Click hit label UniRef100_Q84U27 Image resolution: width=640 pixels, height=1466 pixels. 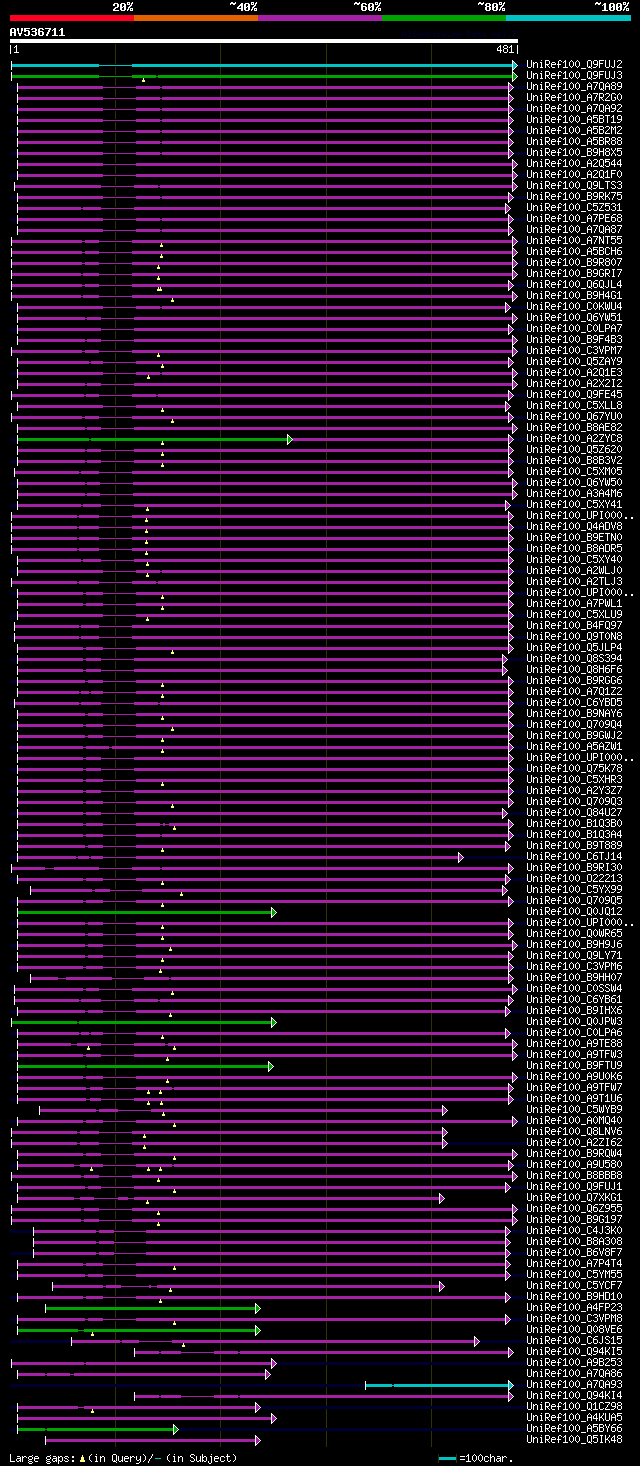coord(575,812)
